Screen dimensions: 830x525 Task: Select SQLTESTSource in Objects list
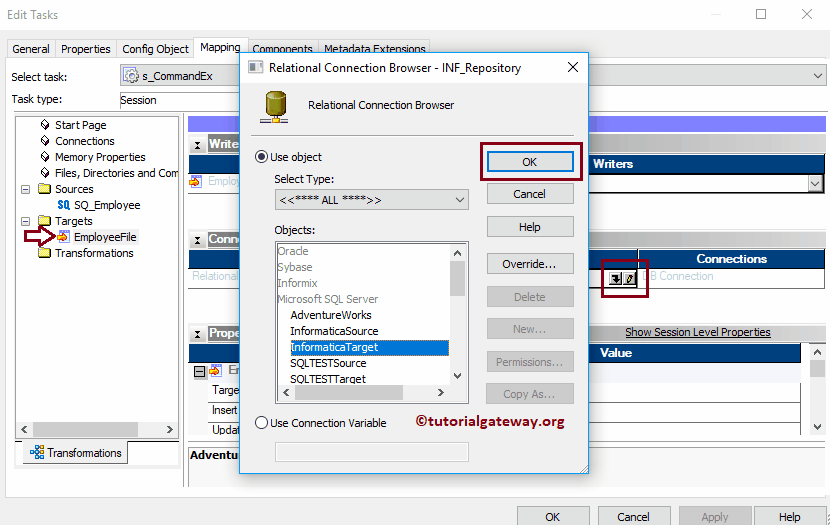coord(328,363)
